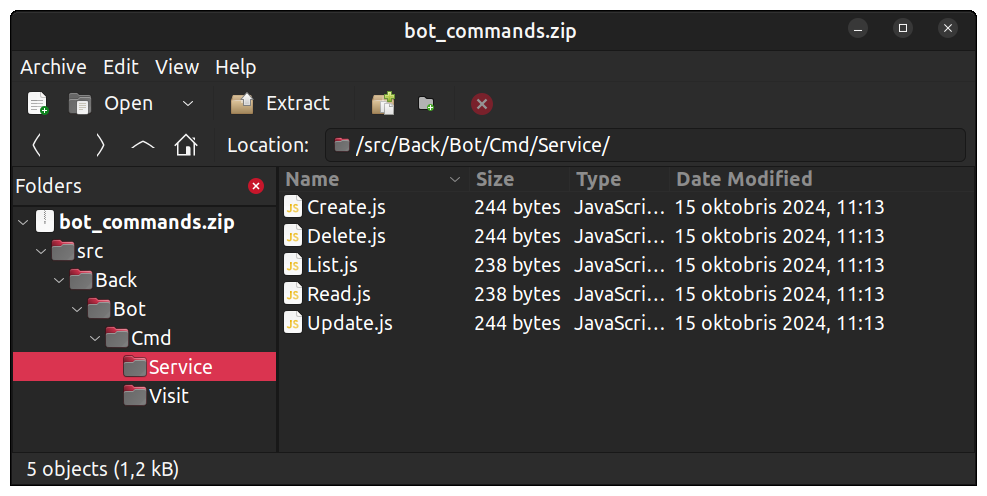
Task: Sort by the Type column header
Action: coord(620,179)
